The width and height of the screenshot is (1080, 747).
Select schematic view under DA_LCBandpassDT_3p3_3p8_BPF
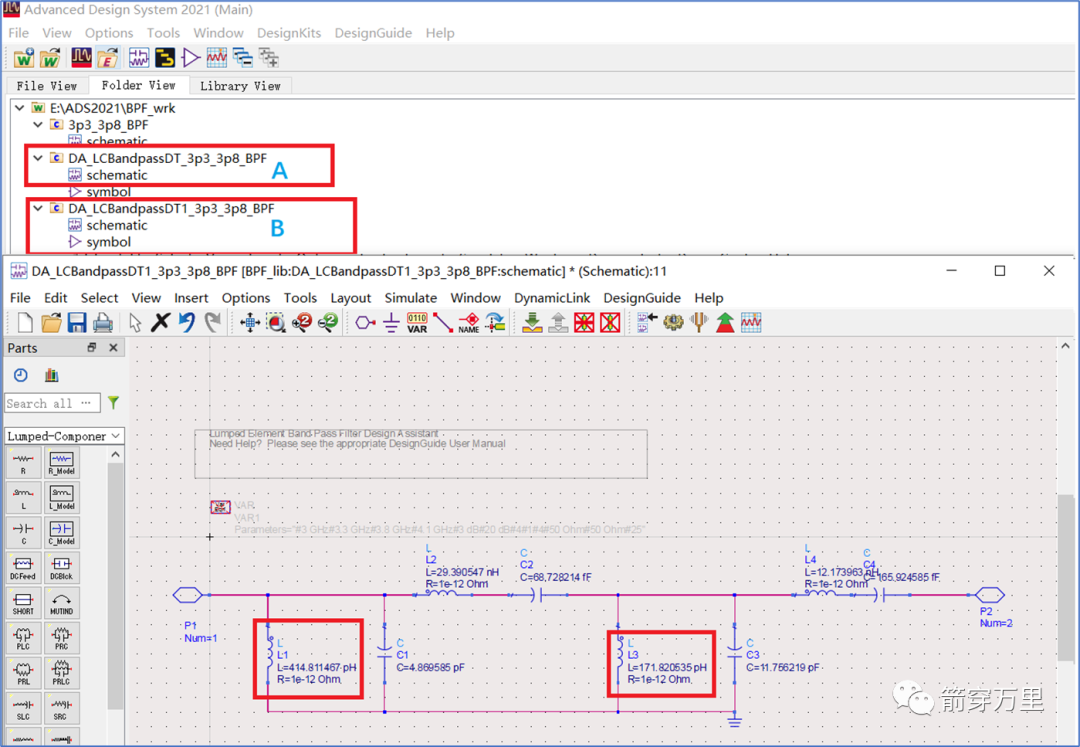pyautogui.click(x=108, y=175)
